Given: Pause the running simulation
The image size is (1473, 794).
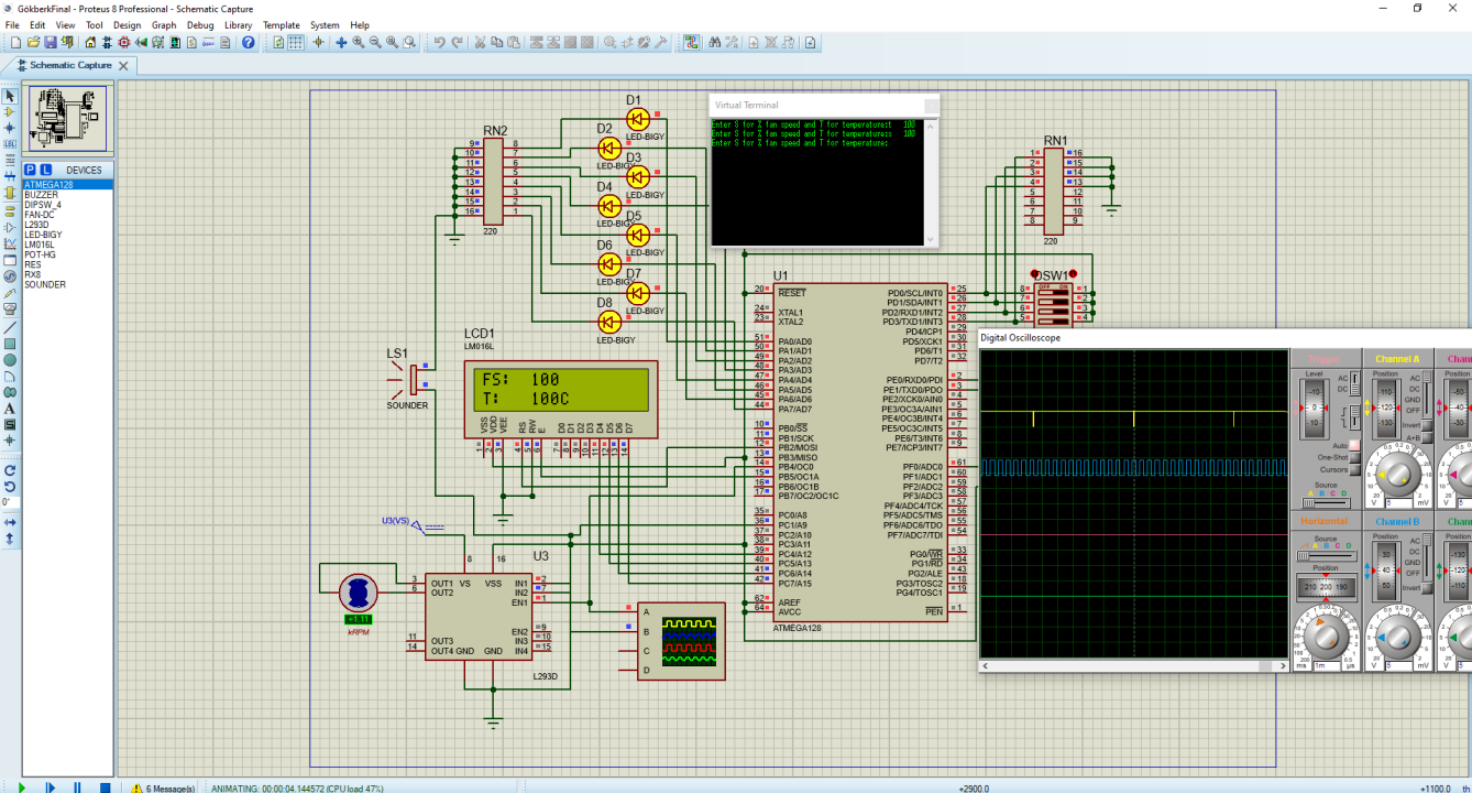Looking at the screenshot, I should click(77, 787).
